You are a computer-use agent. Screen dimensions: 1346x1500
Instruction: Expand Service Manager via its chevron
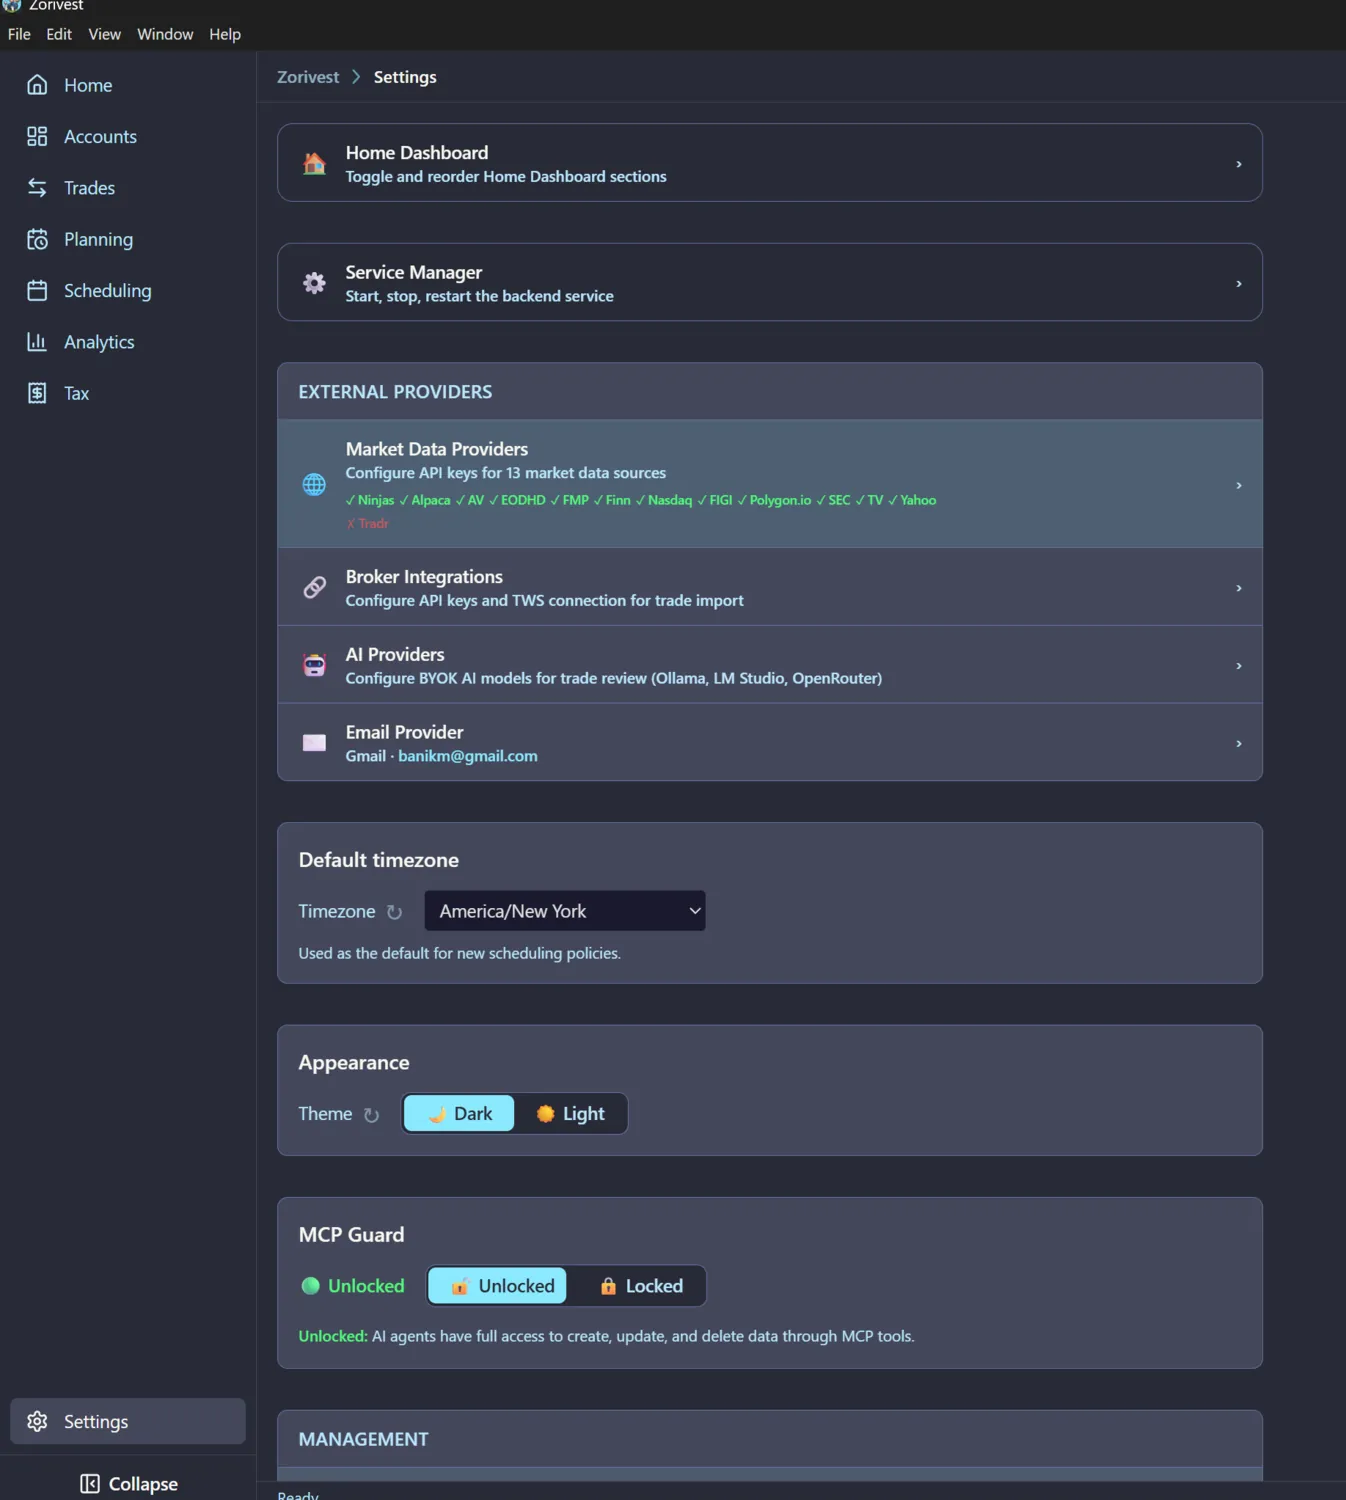1239,284
